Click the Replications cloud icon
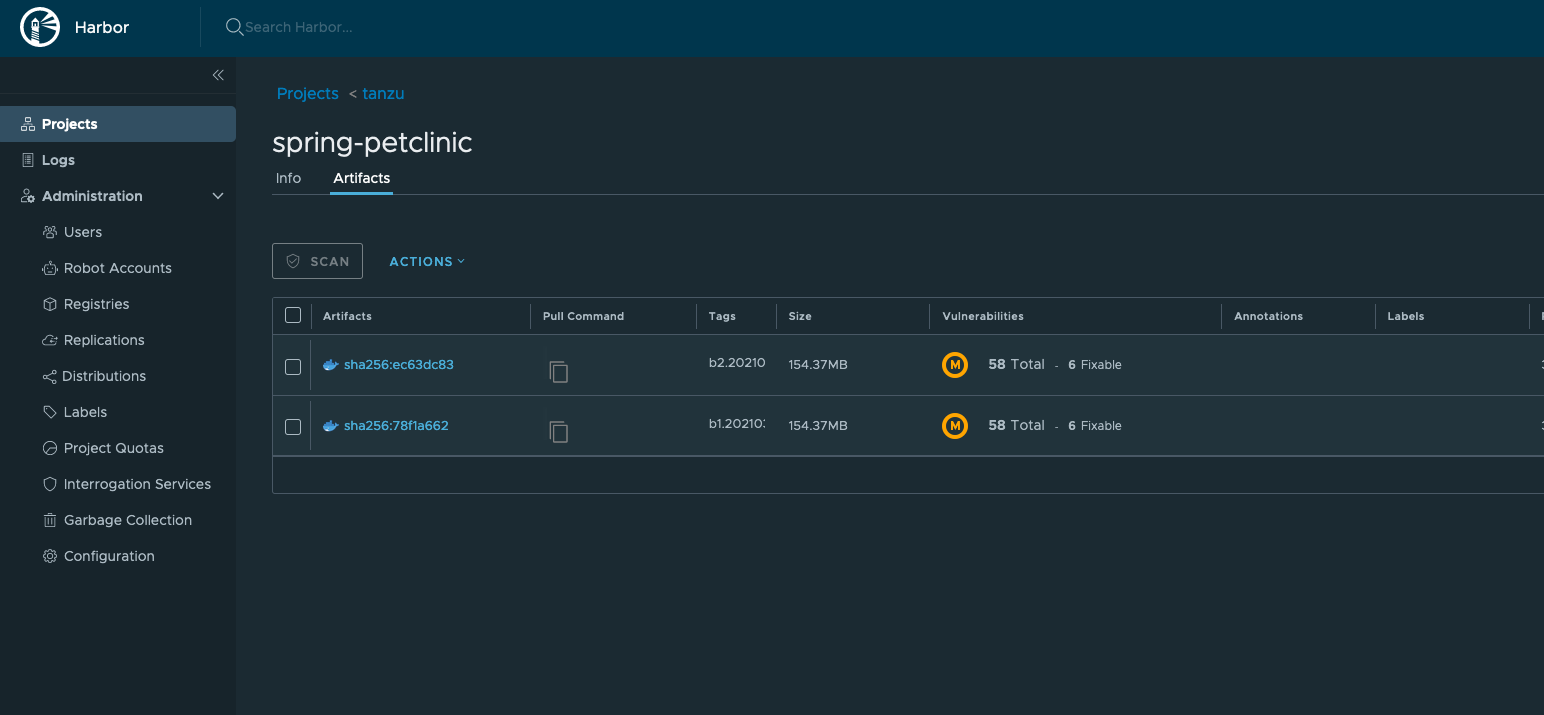1544x715 pixels. point(50,340)
